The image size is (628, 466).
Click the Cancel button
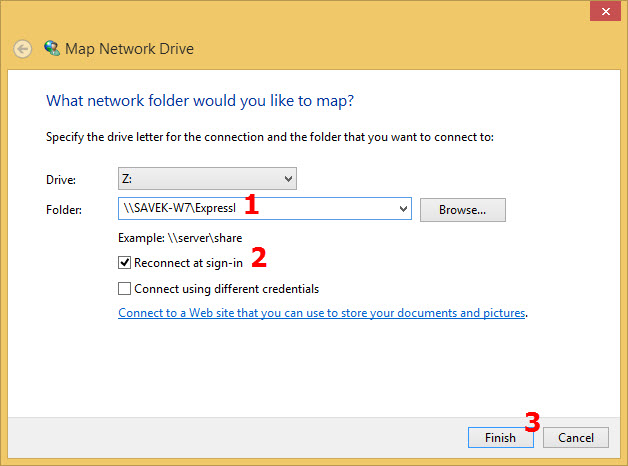(x=576, y=438)
